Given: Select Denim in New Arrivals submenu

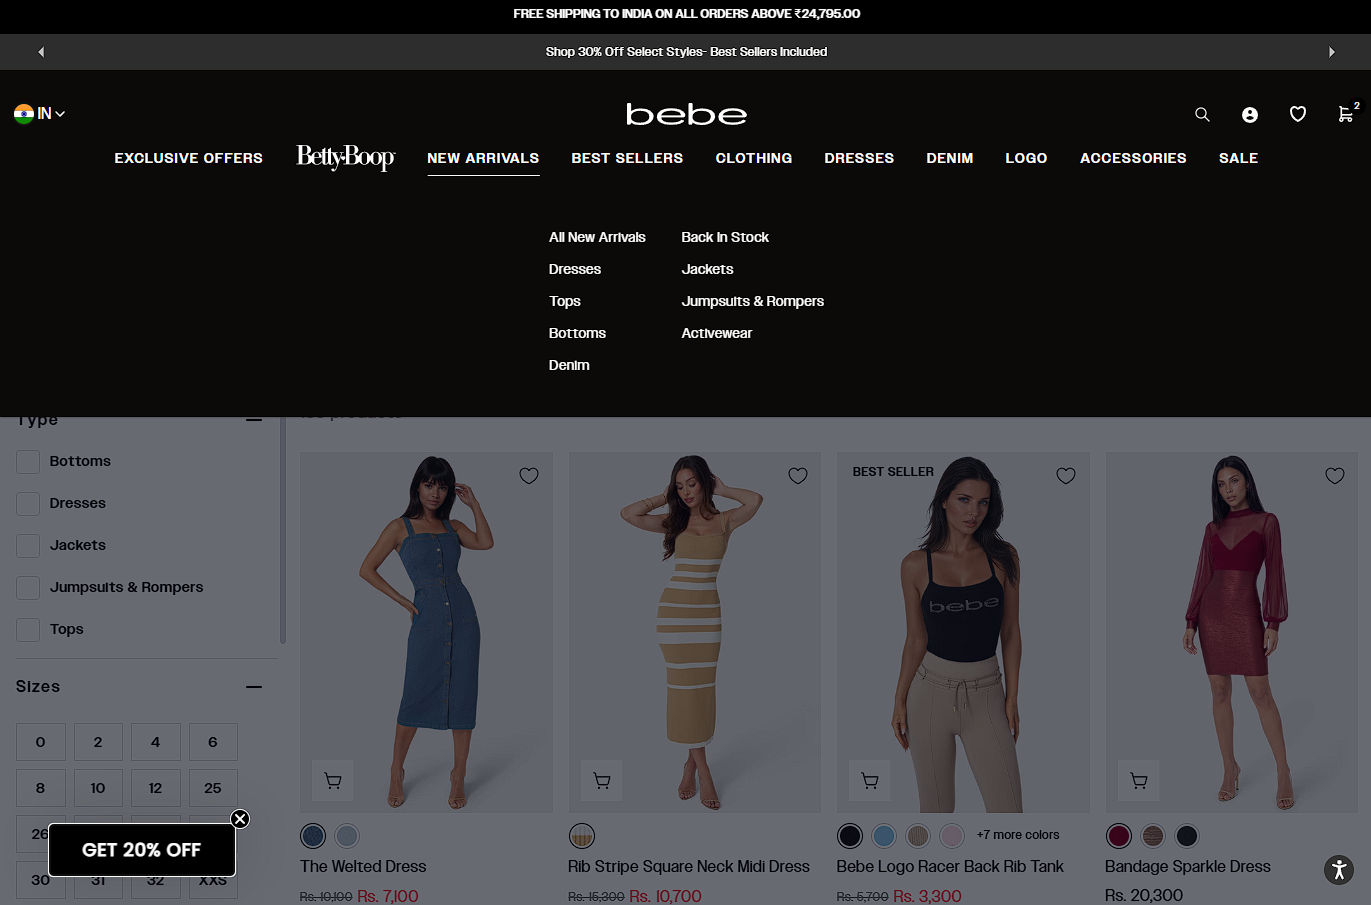Looking at the screenshot, I should [x=569, y=365].
